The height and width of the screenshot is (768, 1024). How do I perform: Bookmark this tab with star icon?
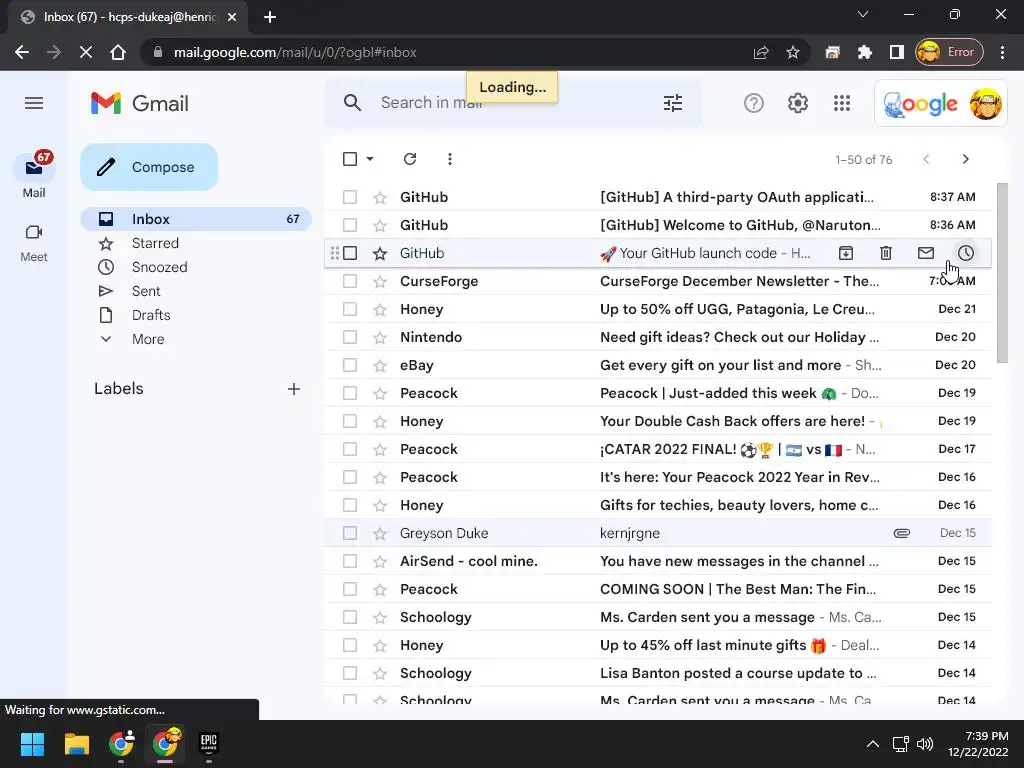(793, 52)
